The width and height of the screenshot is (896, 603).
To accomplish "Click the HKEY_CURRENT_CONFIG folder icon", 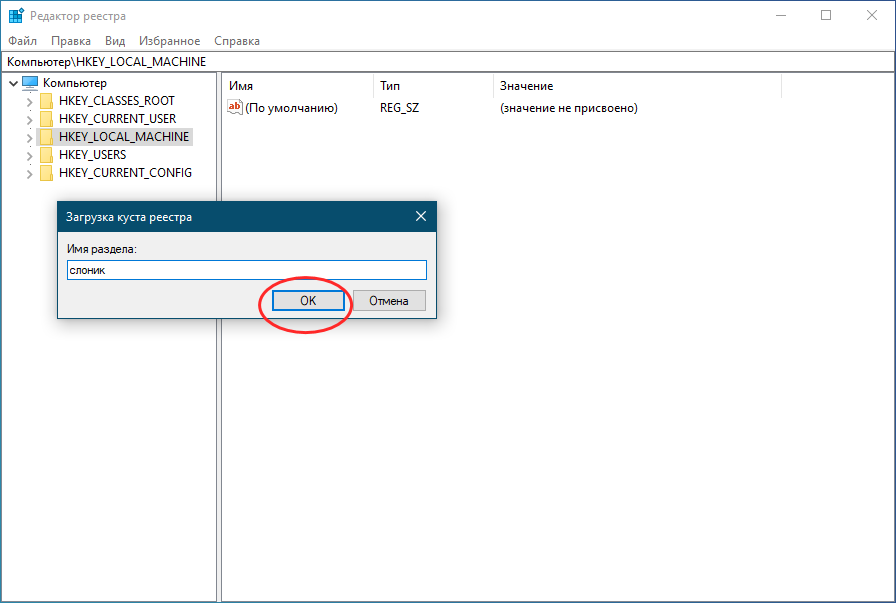I will (x=47, y=173).
